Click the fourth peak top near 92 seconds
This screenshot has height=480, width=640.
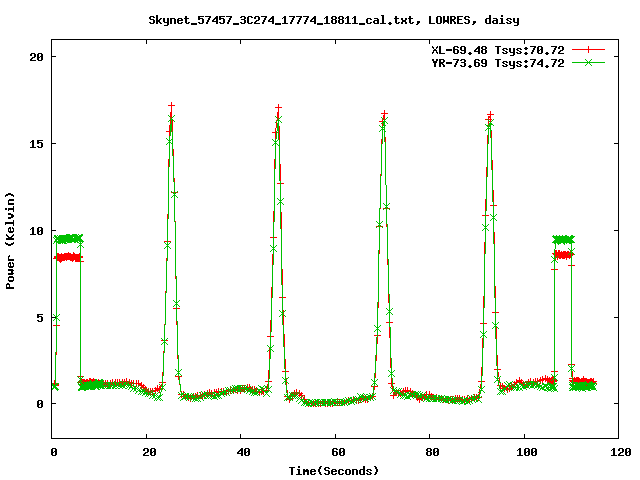(x=490, y=116)
